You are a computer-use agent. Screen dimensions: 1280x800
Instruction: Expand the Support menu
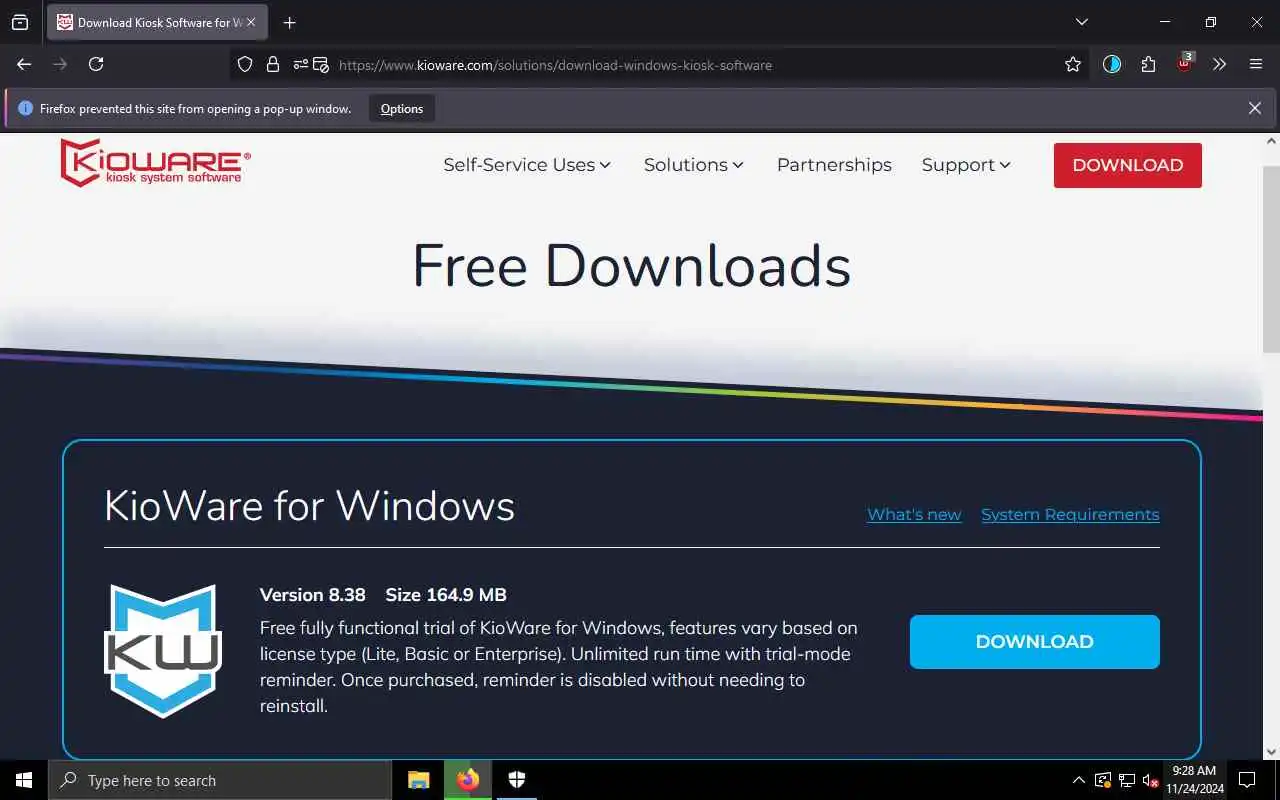click(x=966, y=165)
